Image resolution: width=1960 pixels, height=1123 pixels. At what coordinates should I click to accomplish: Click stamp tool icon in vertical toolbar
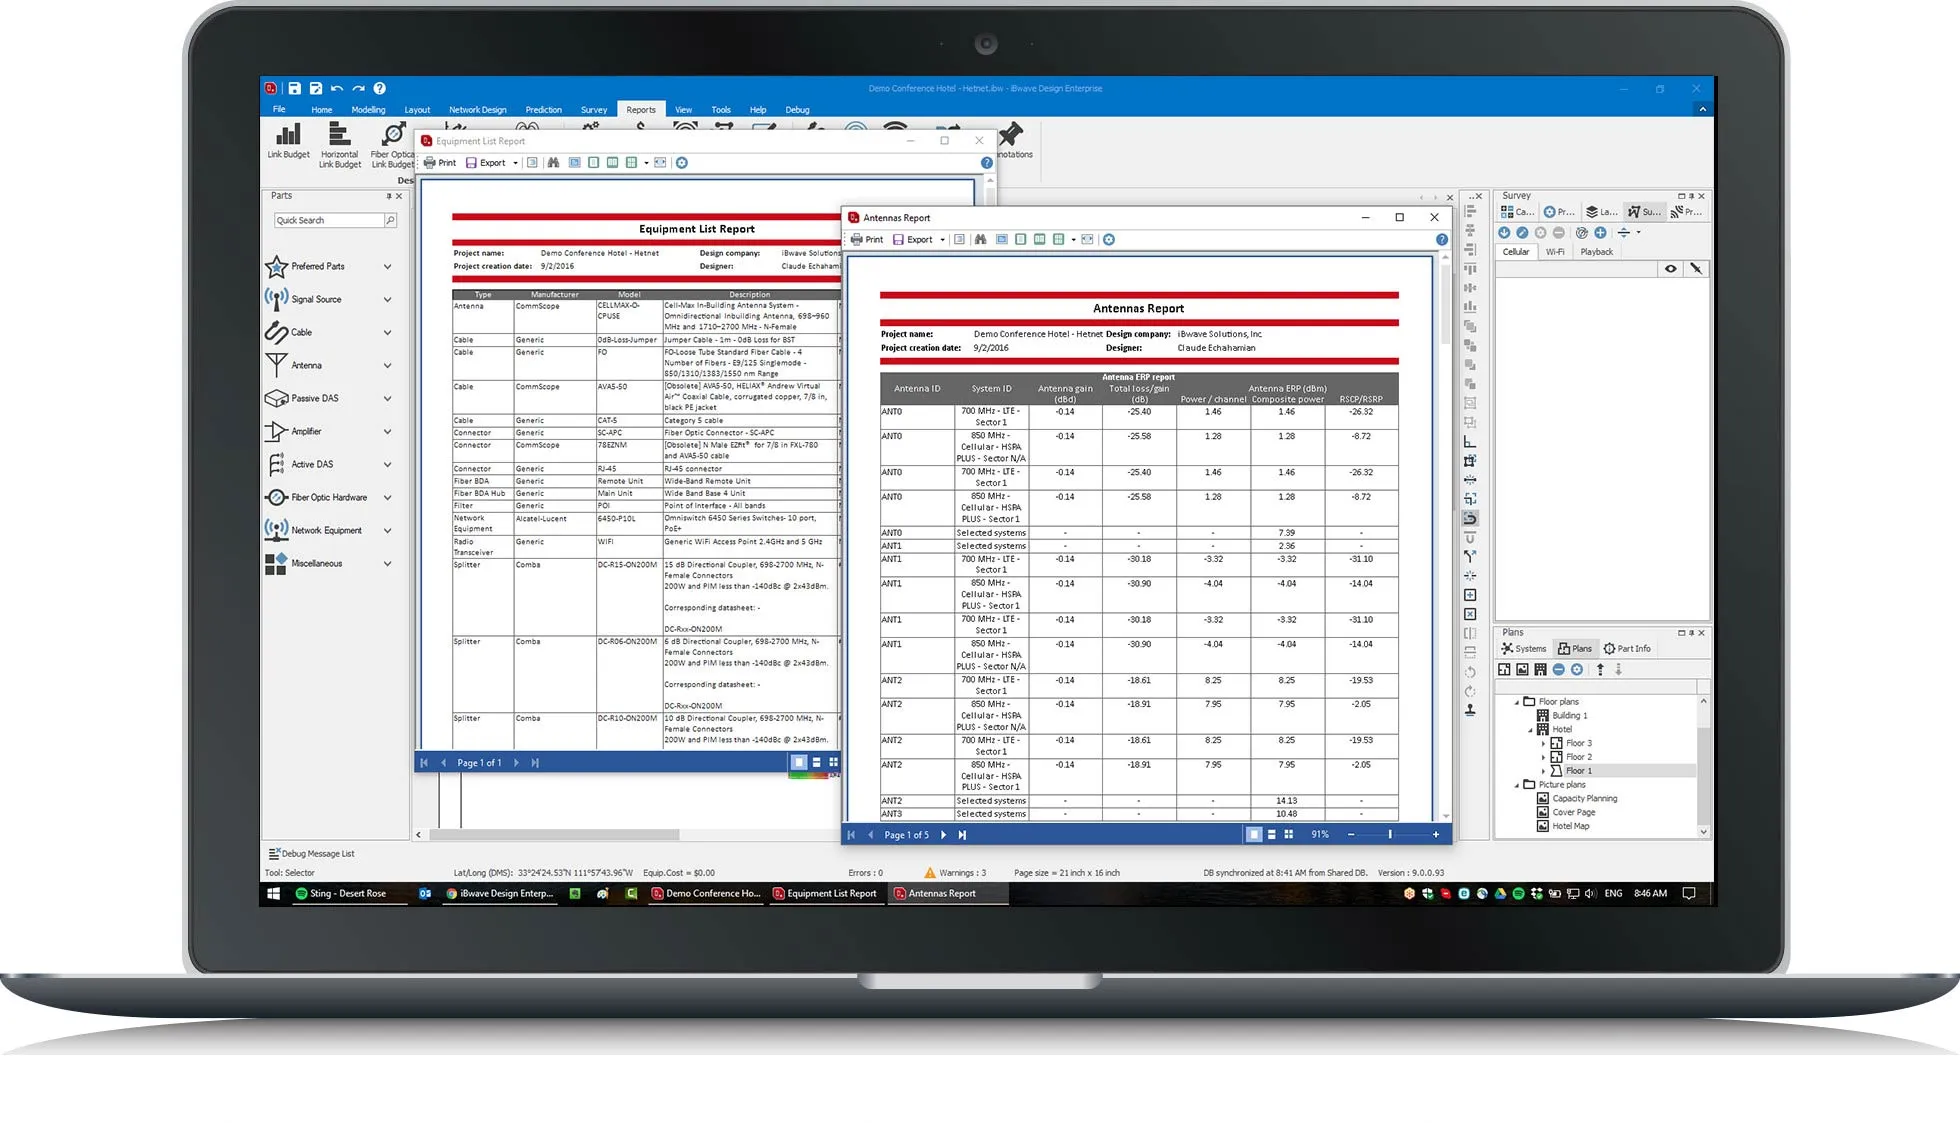[x=1470, y=710]
